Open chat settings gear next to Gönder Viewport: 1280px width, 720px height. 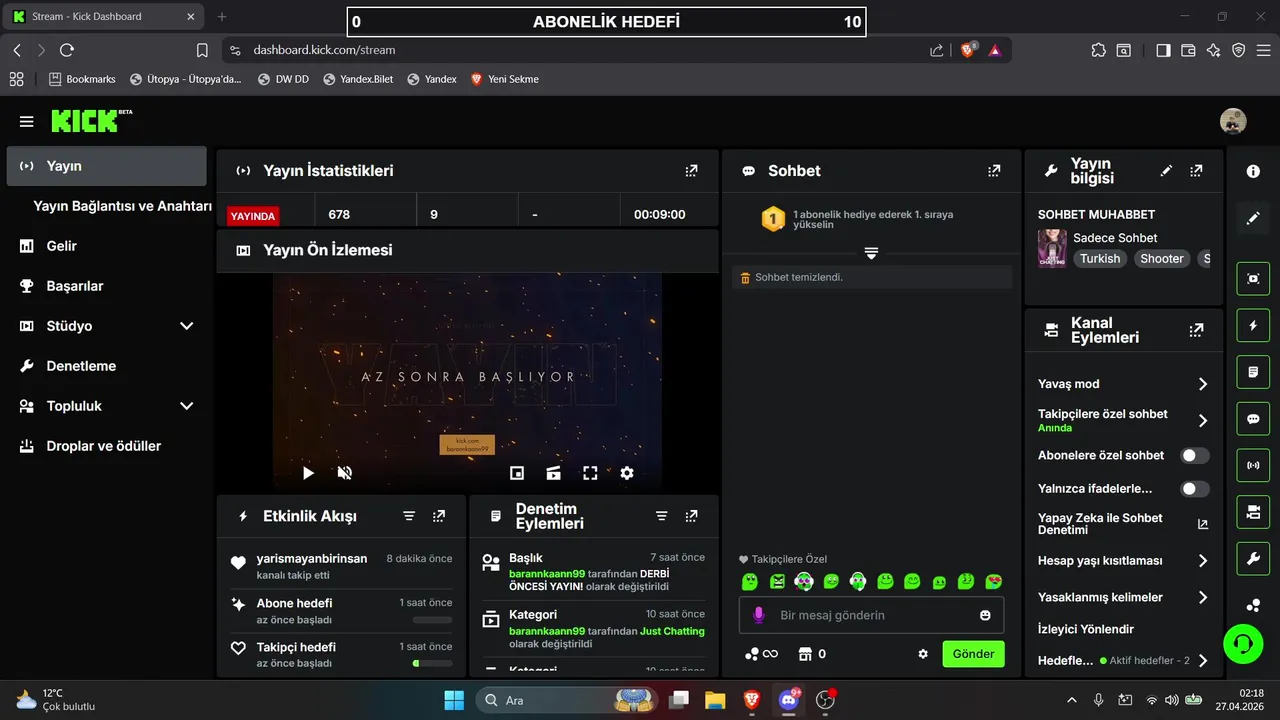(923, 654)
